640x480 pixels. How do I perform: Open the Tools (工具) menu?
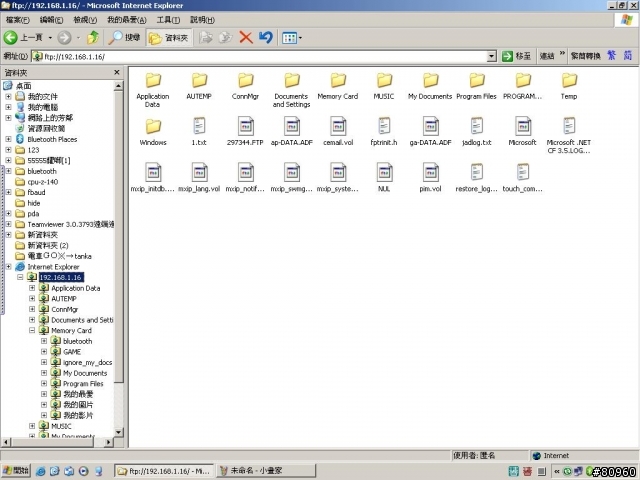(x=168, y=20)
